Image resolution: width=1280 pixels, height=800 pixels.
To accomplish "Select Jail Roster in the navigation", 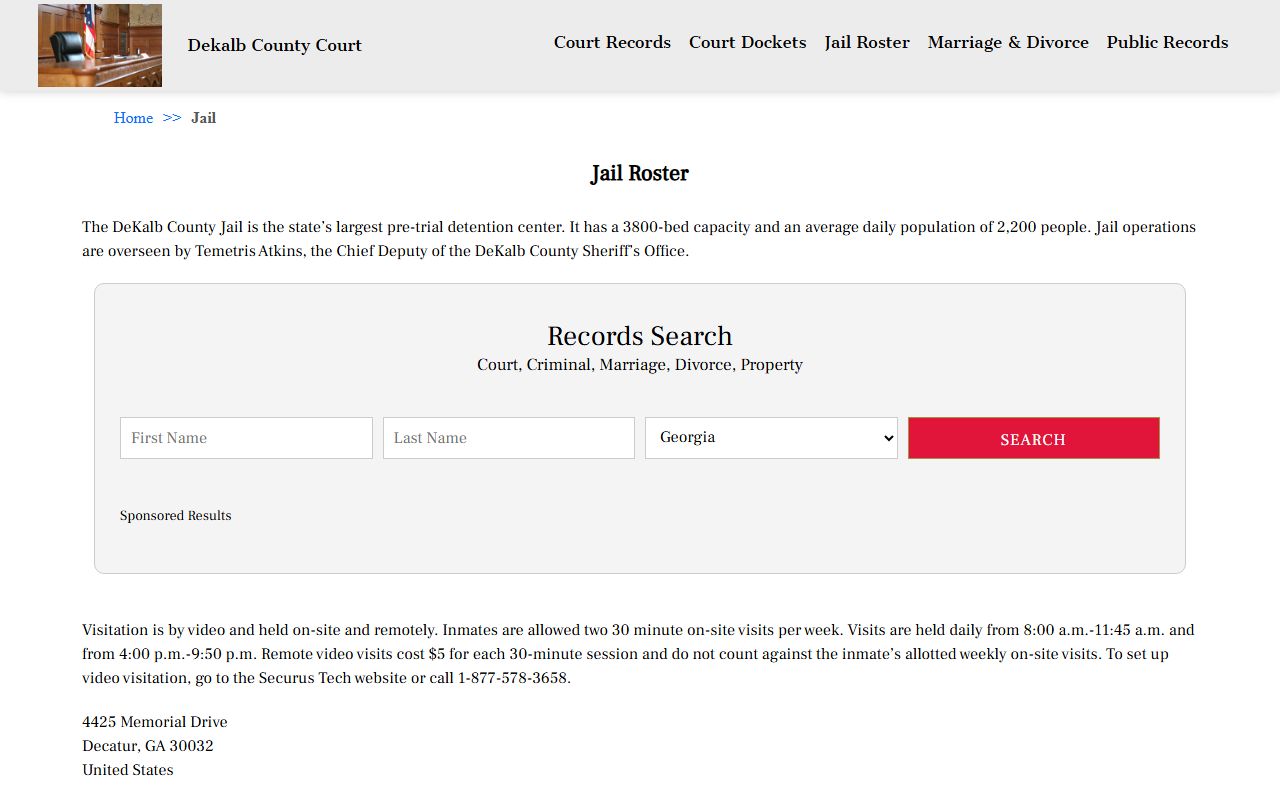I will (x=867, y=42).
